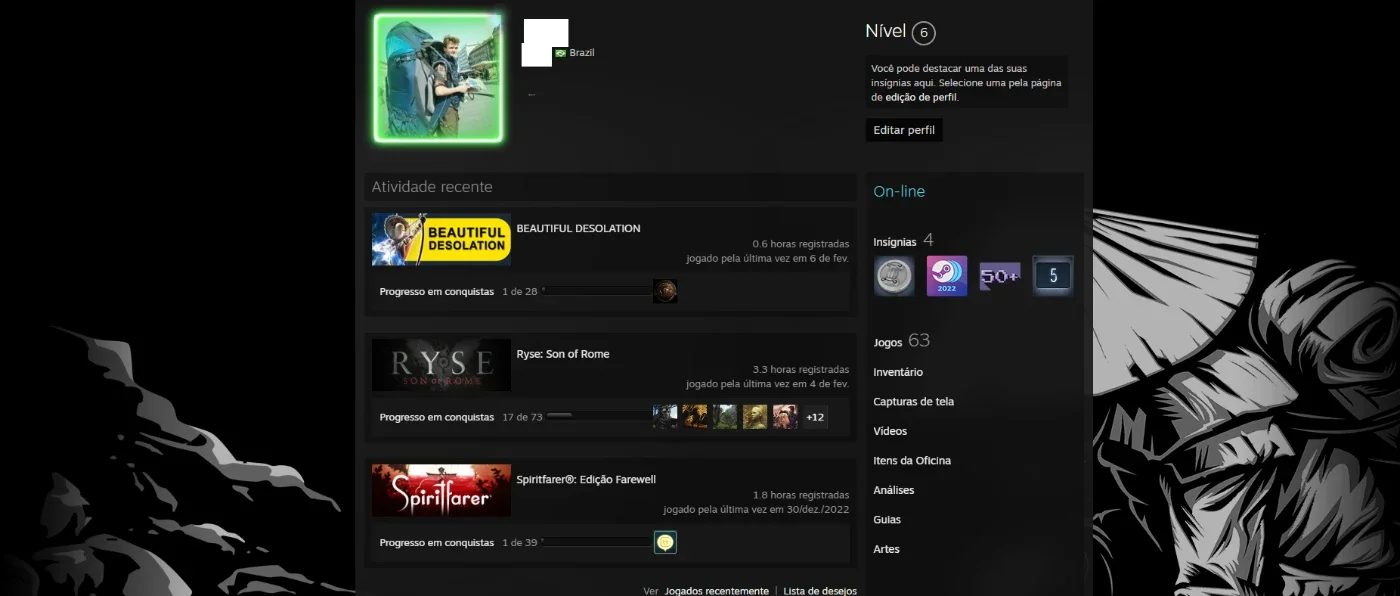The width and height of the screenshot is (1400, 596).
Task: Click '1.8 horas registradas' text
Action: [801, 495]
